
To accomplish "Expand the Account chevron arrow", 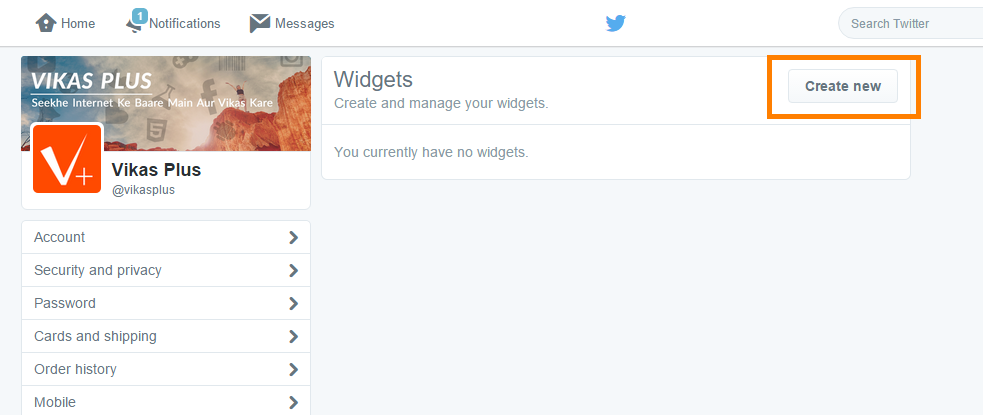I will (293, 238).
